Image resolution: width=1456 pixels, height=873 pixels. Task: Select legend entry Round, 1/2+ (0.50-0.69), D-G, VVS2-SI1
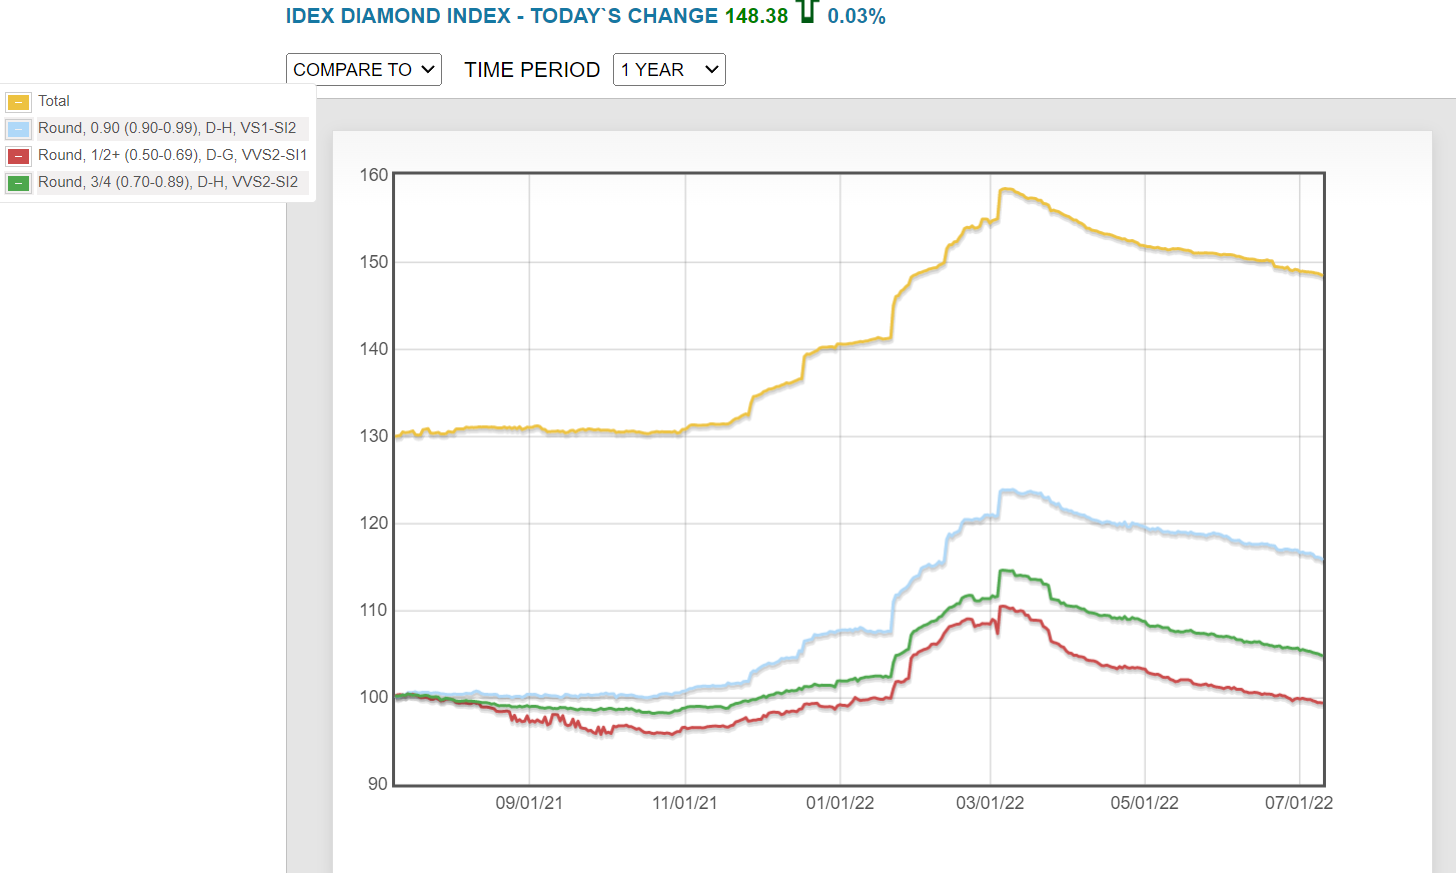[172, 155]
